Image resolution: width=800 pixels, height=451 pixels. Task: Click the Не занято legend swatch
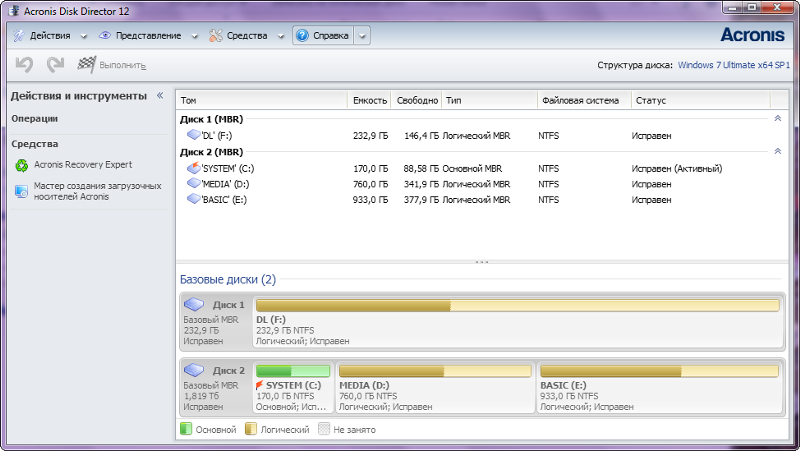pos(323,429)
